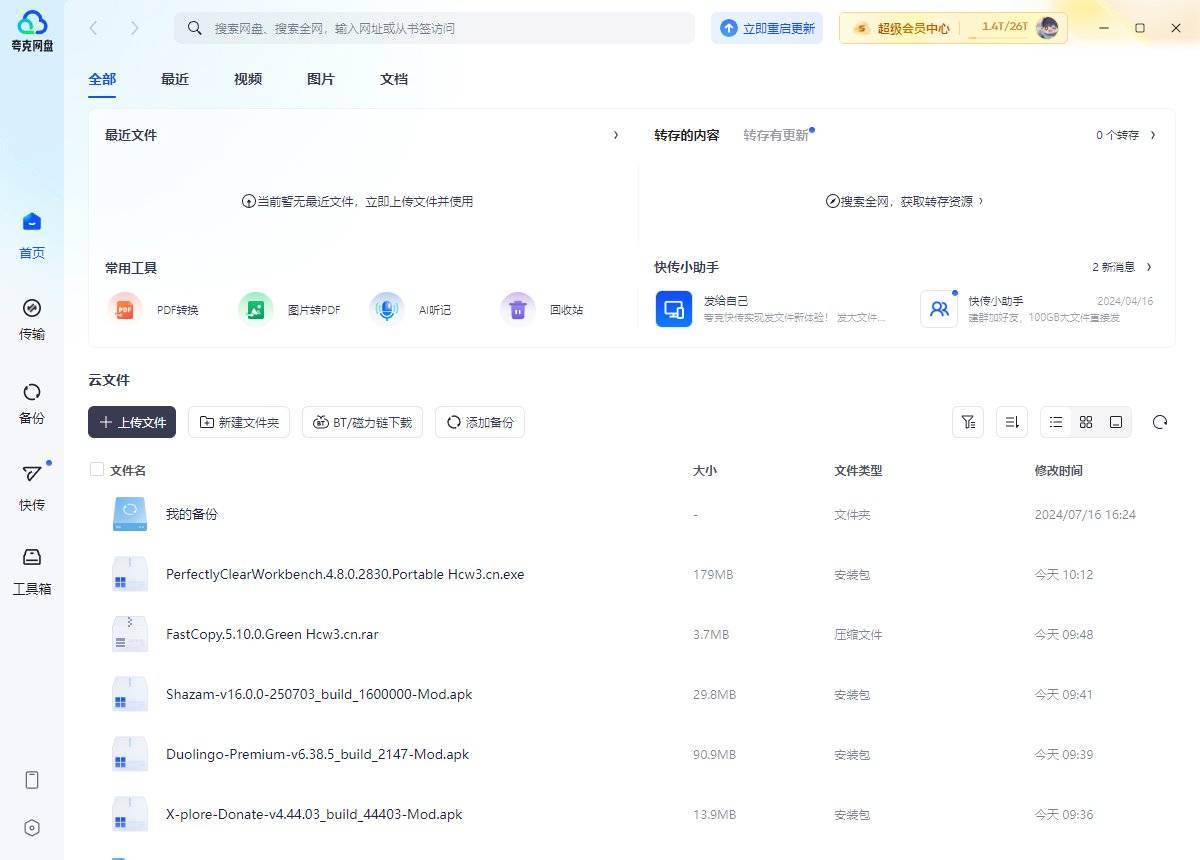This screenshot has width=1200, height=860.
Task: Switch the file list to grid view
Action: [x=1086, y=422]
